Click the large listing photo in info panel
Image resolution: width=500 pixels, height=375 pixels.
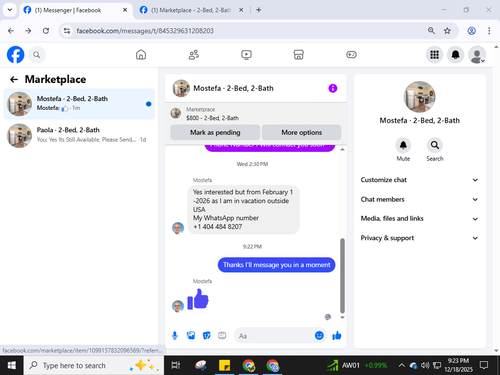click(419, 97)
